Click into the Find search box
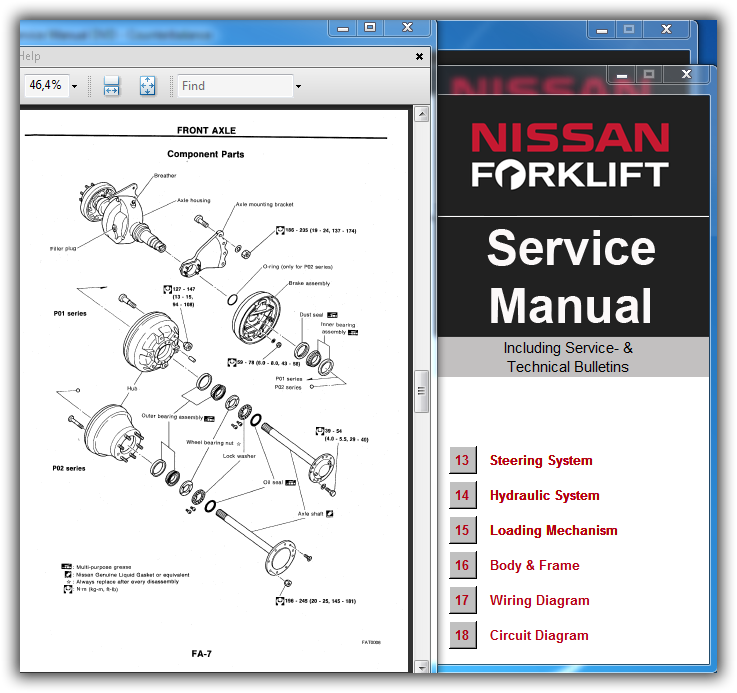 pos(235,86)
